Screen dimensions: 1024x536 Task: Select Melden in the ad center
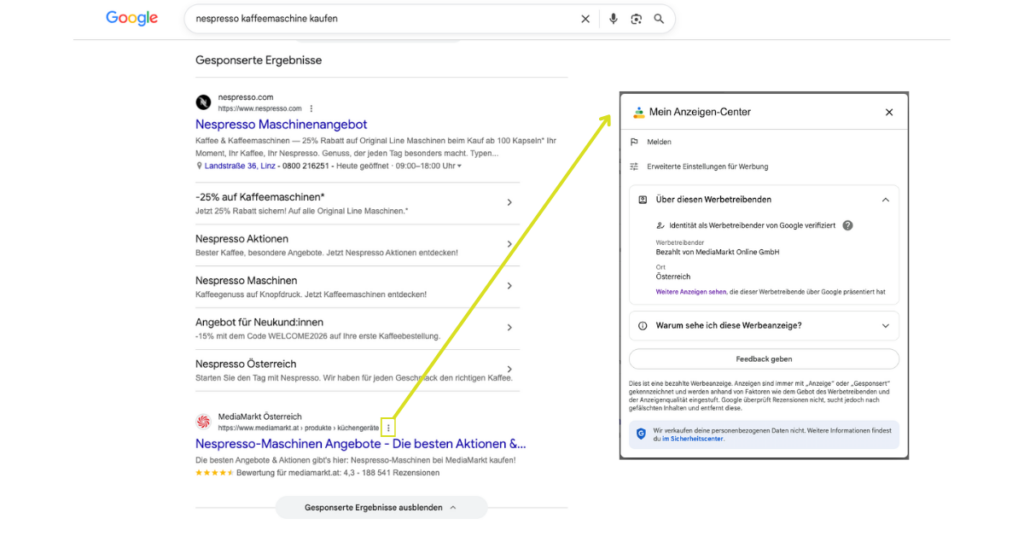[x=659, y=142]
